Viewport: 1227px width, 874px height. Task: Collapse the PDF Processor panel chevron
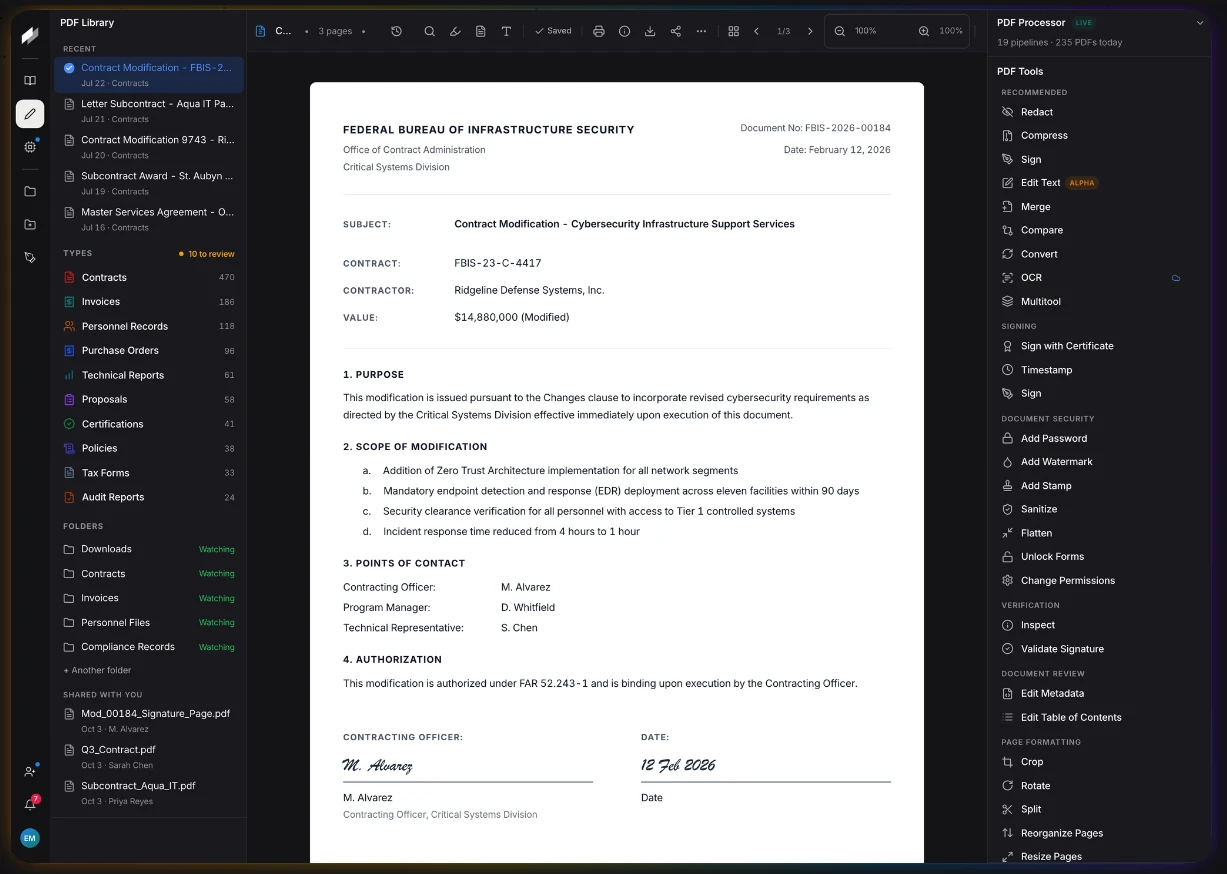tap(1200, 22)
